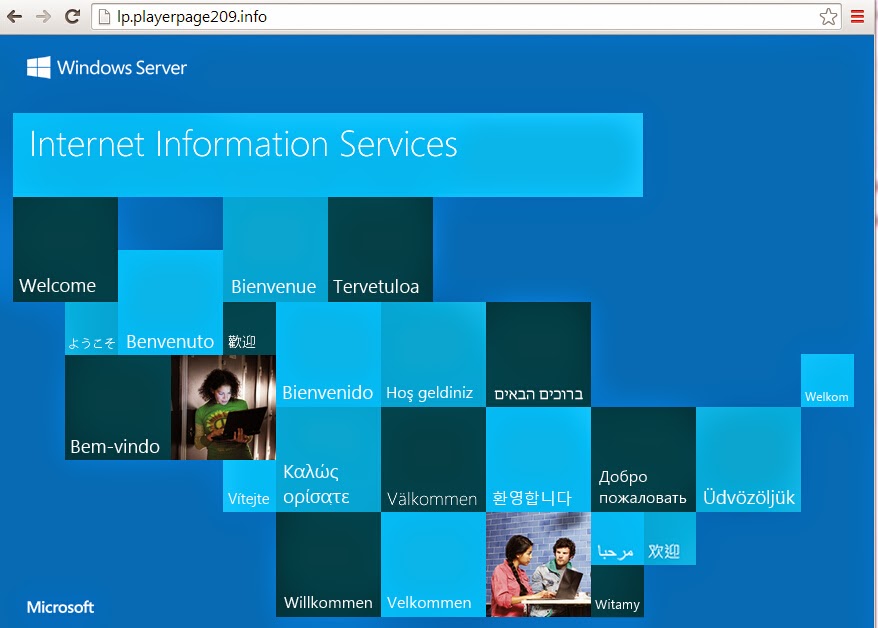Select the 환영합니다 tile
The width and height of the screenshot is (878, 628).
pyautogui.click(x=538, y=460)
